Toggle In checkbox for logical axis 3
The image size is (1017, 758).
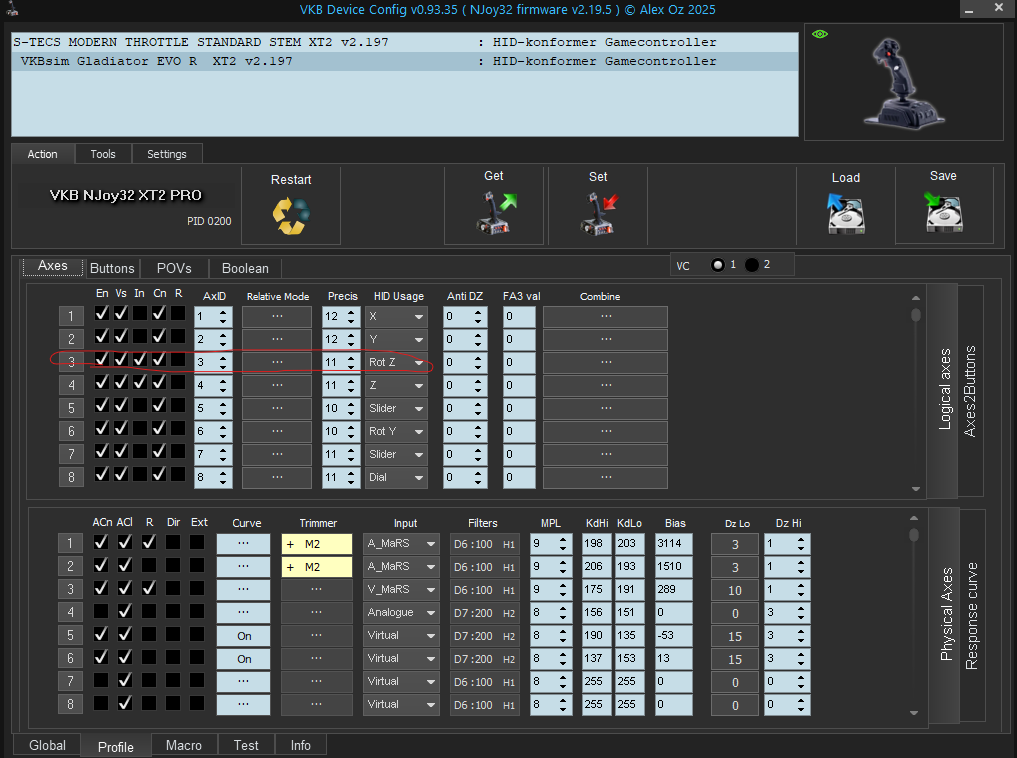(140, 360)
